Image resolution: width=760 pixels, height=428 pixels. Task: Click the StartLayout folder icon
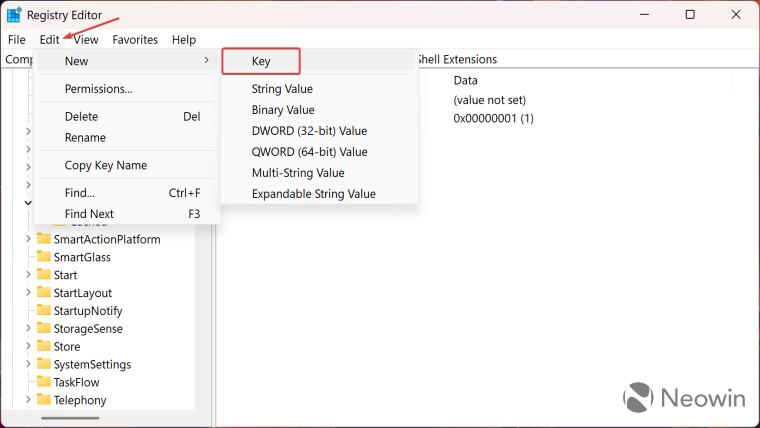tap(44, 292)
